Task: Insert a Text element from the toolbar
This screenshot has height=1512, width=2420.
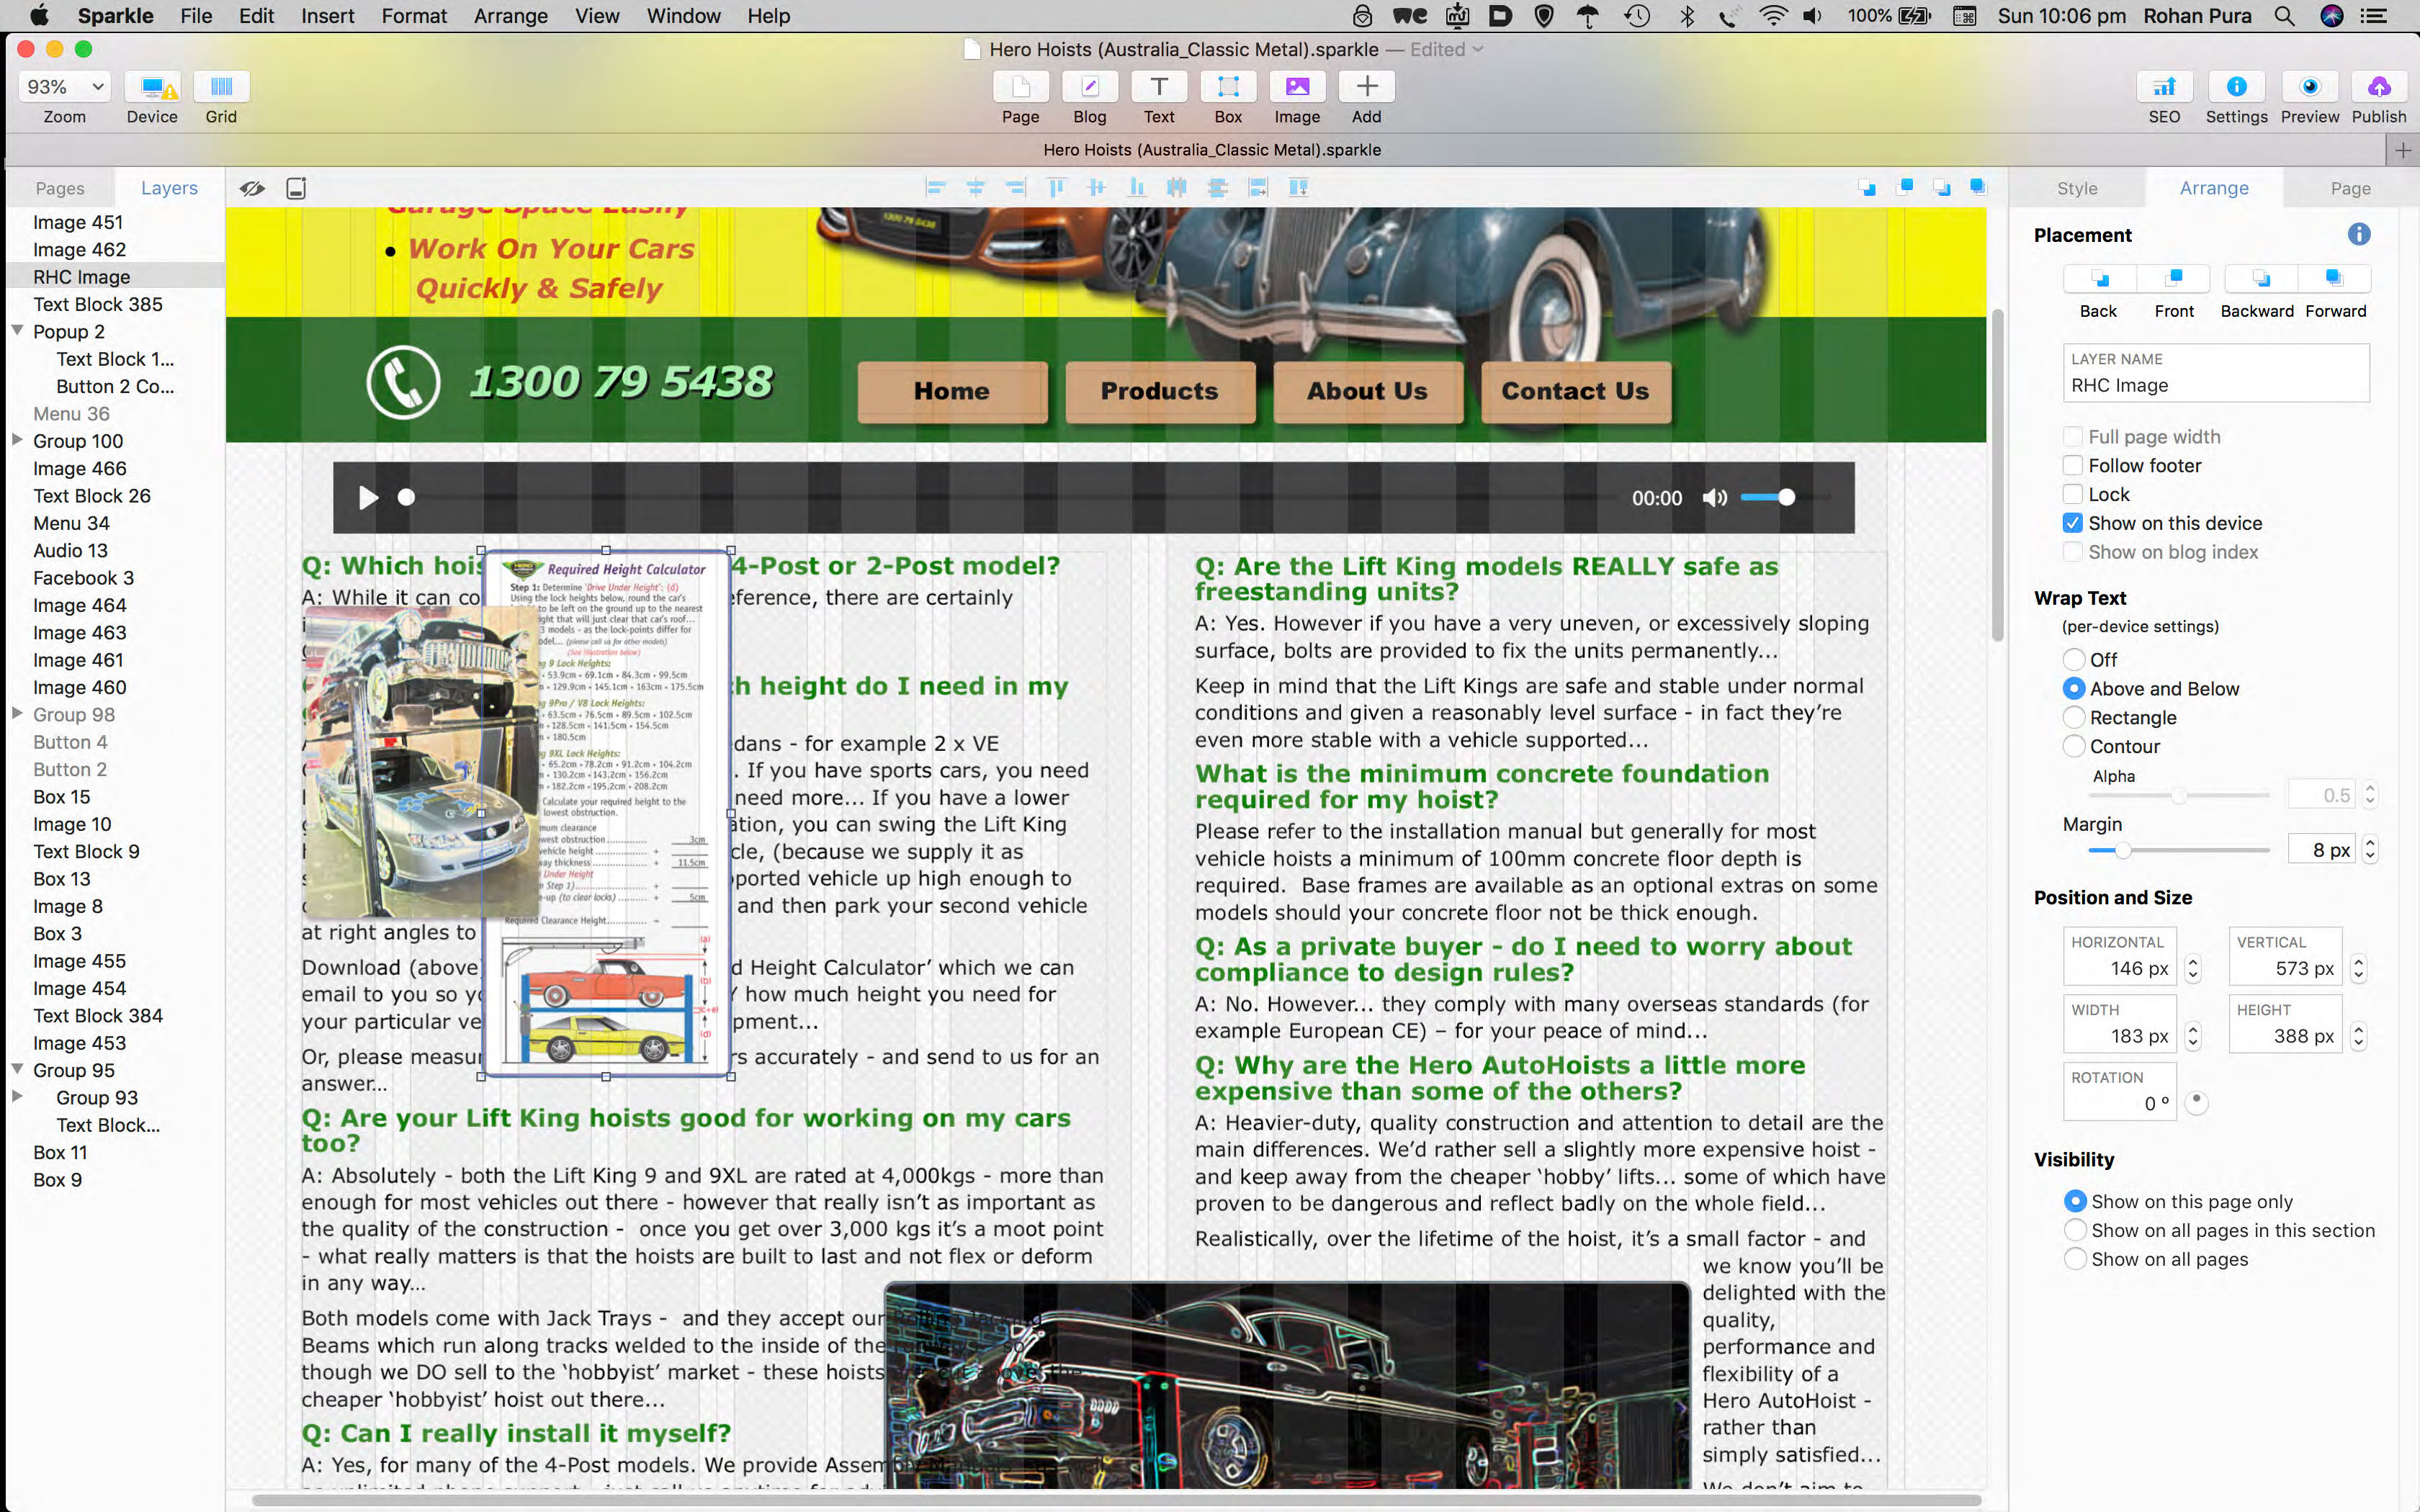Action: pos(1158,87)
